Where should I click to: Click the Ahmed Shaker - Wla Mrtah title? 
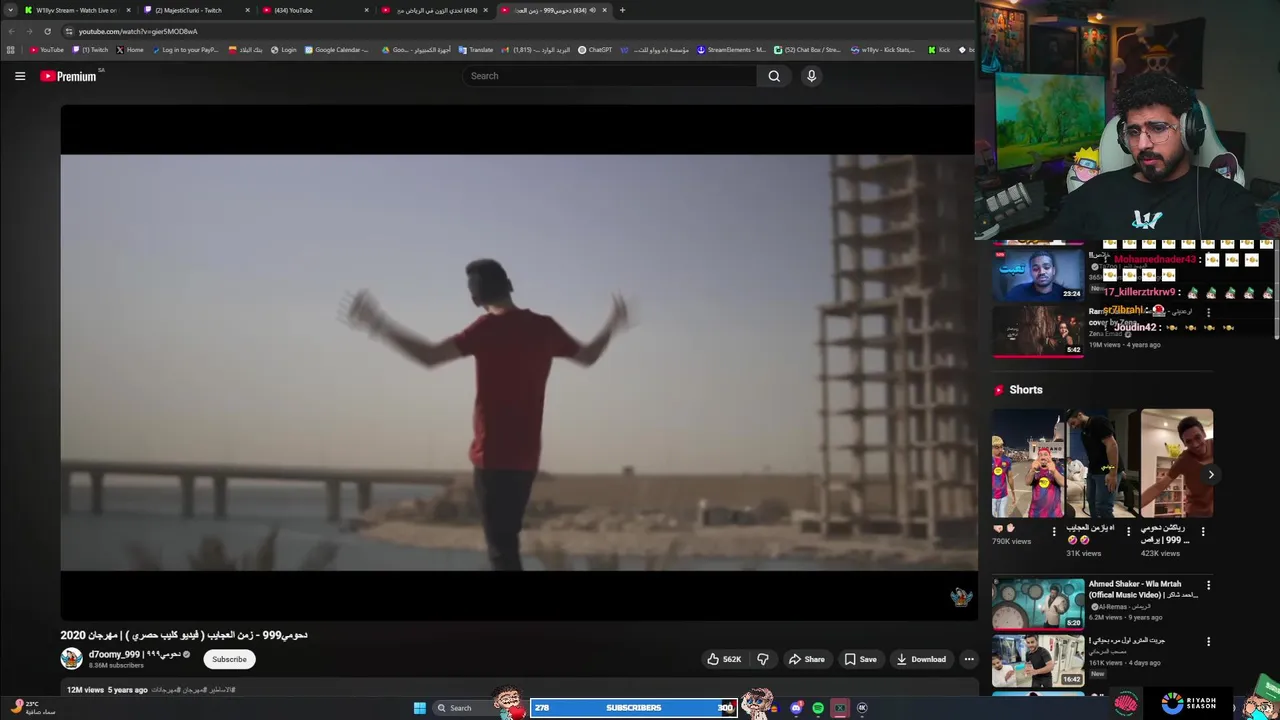(1142, 589)
